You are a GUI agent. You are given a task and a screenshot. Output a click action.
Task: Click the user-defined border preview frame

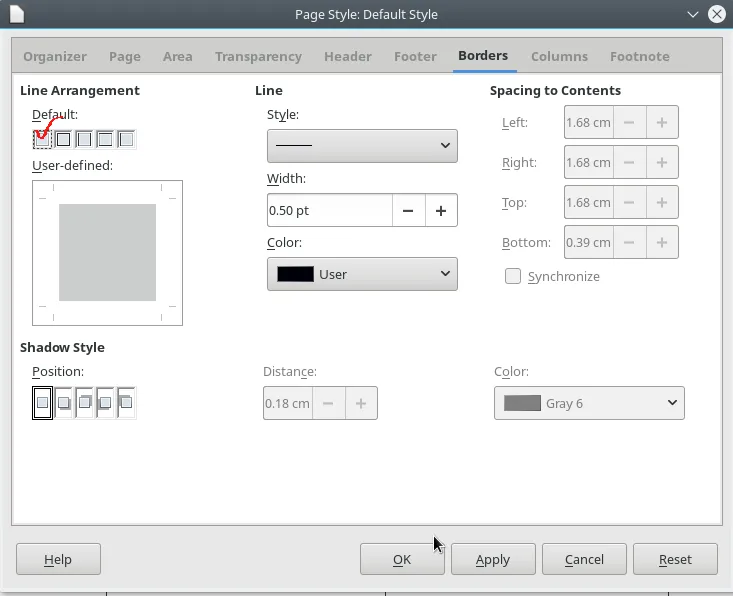click(x=108, y=253)
